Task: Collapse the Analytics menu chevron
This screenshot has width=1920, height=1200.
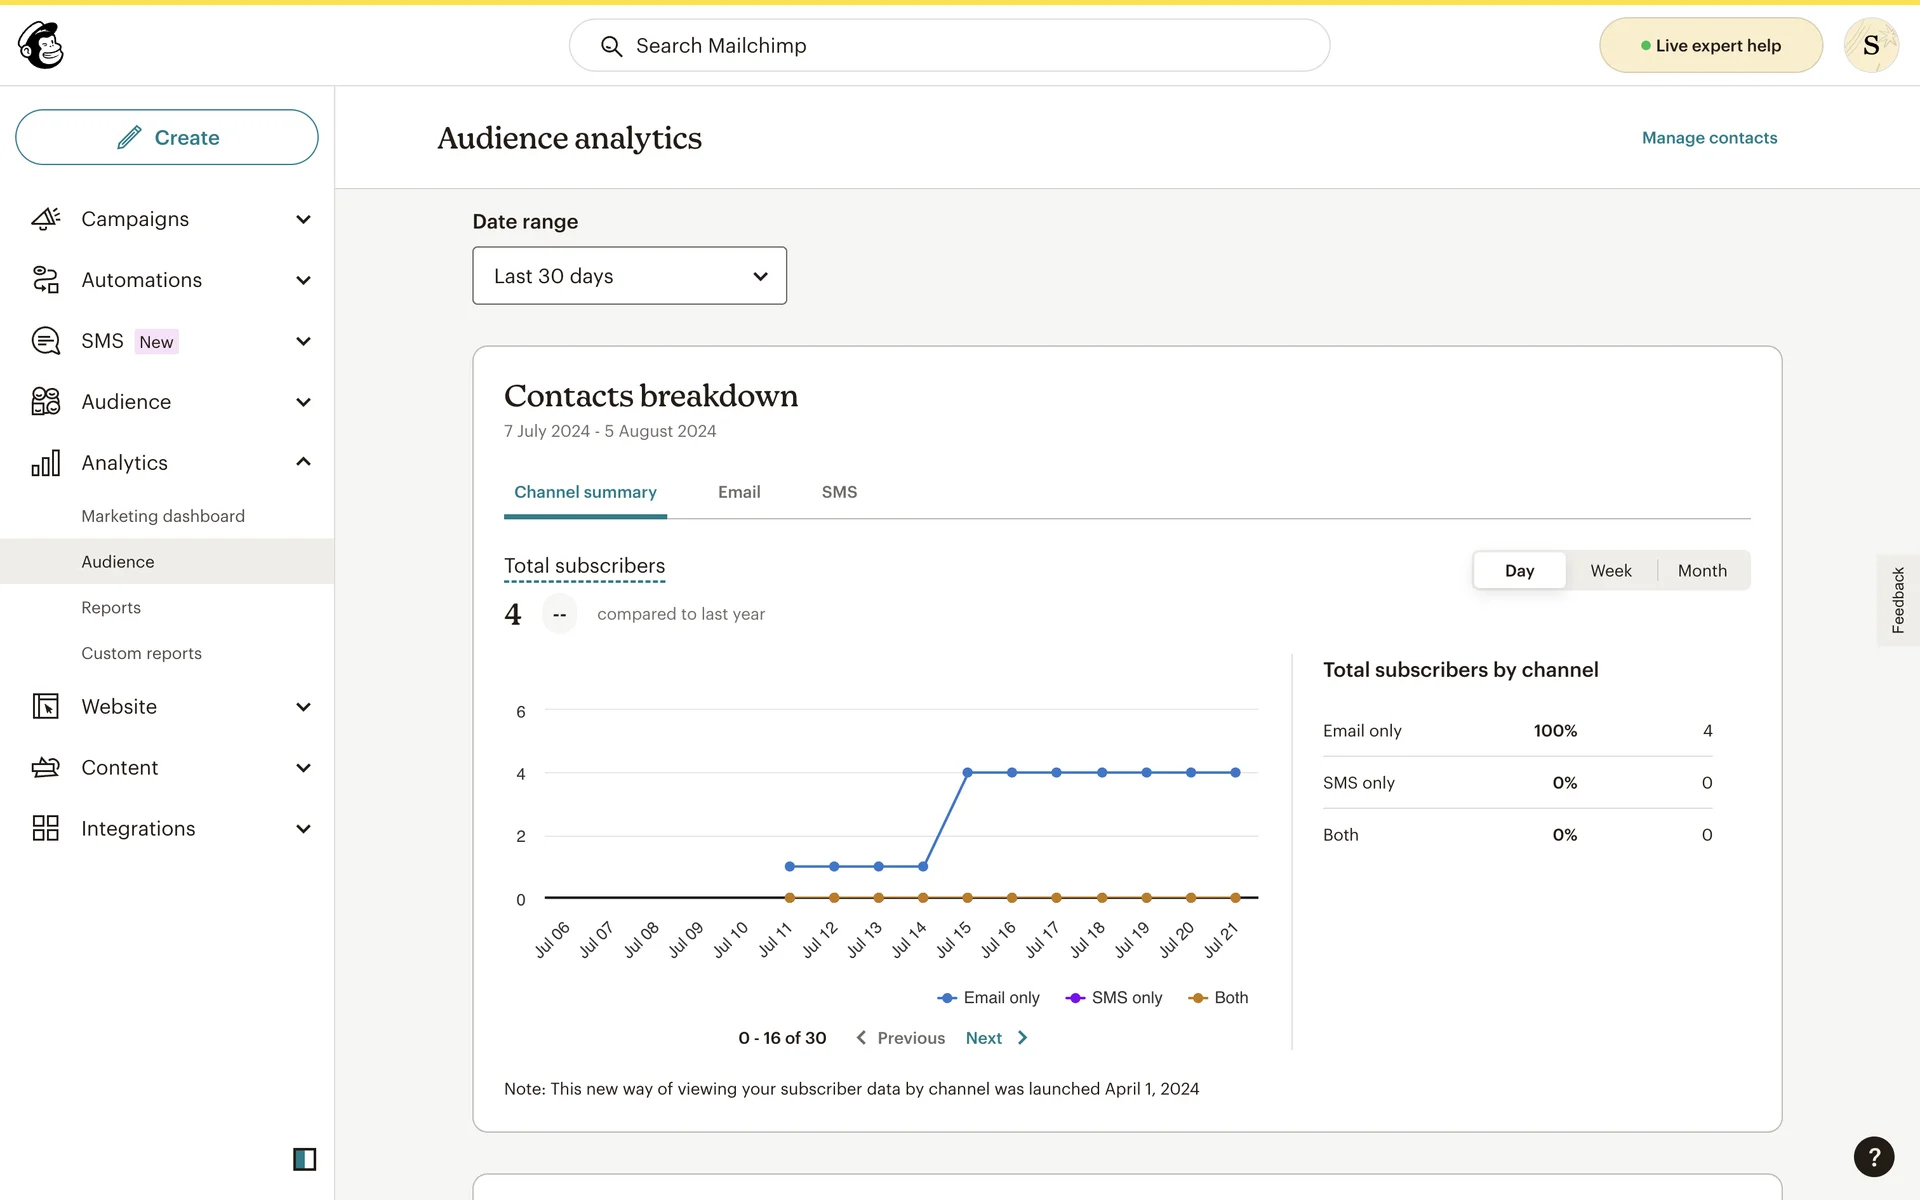Action: (304, 462)
